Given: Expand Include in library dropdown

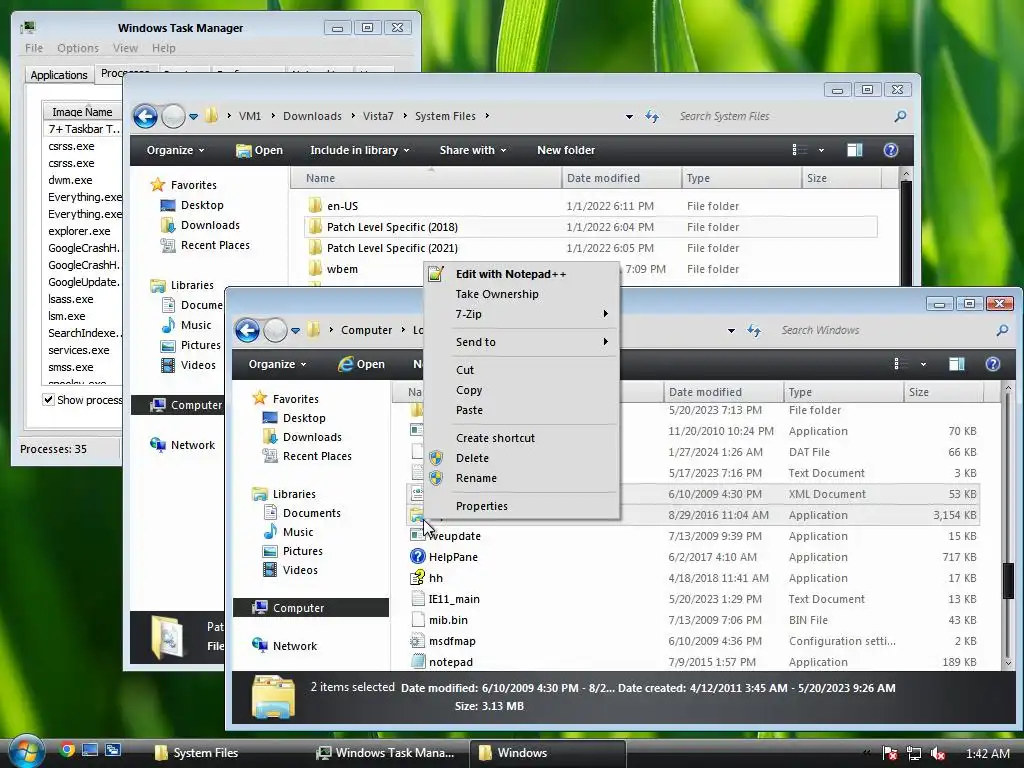Looking at the screenshot, I should tap(359, 150).
